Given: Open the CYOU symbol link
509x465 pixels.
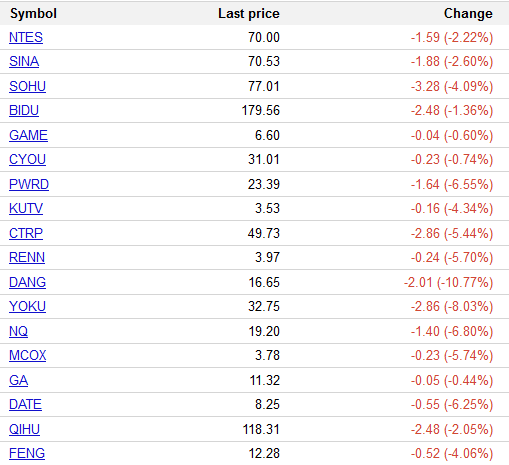Looking at the screenshot, I should [27, 160].
